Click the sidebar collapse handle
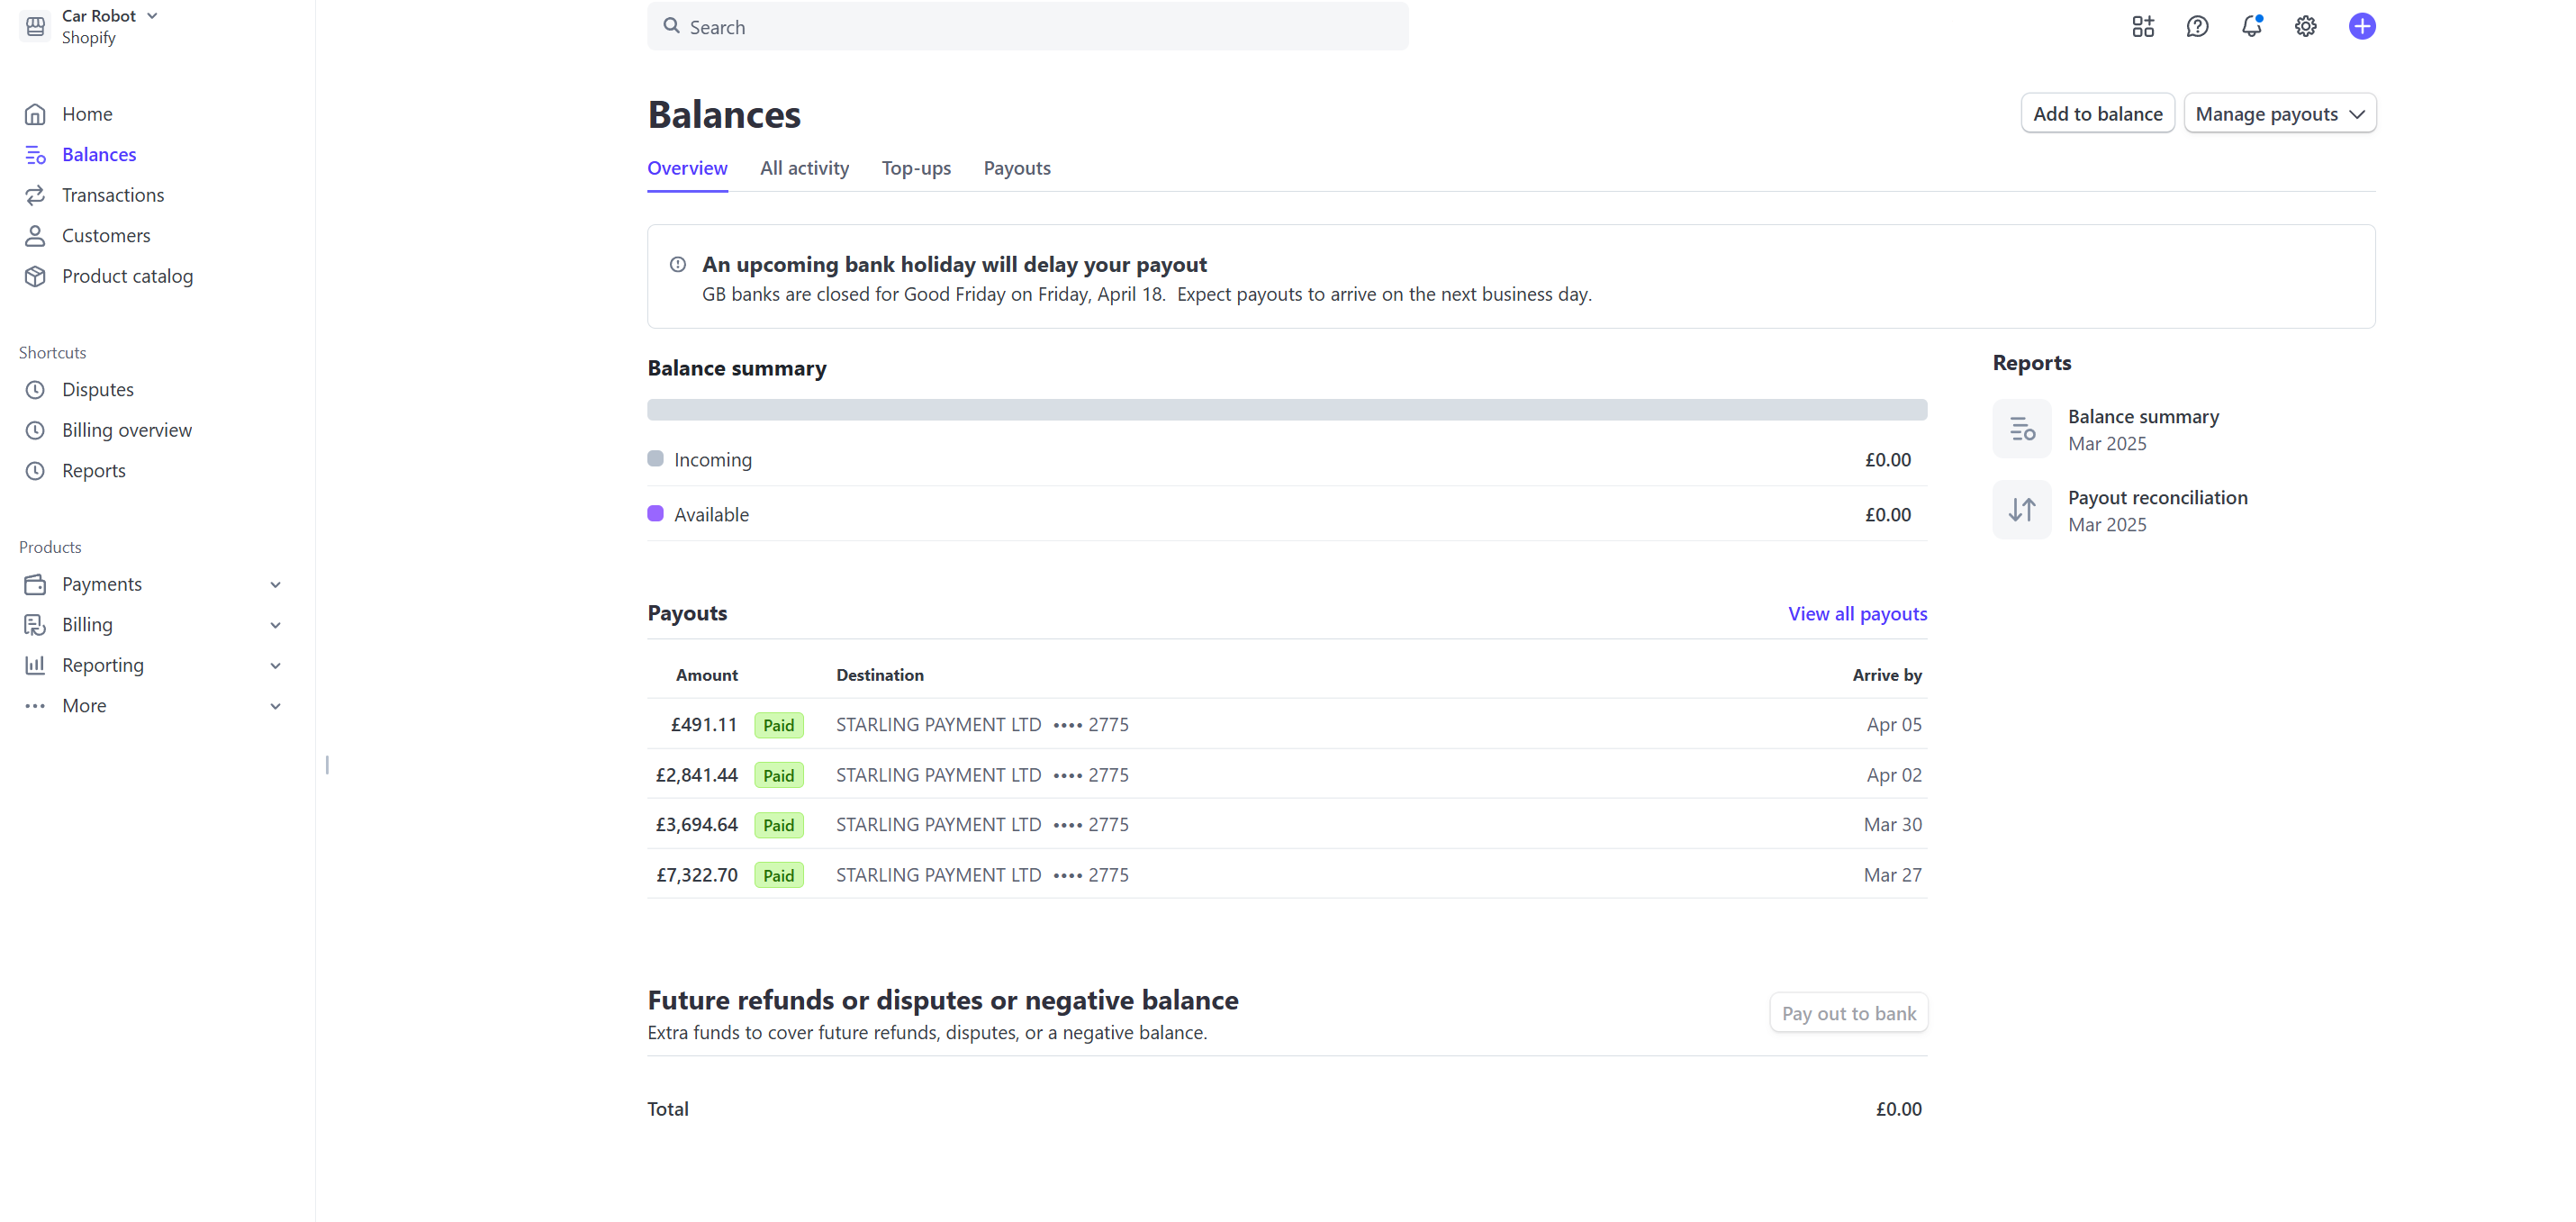The image size is (2576, 1222). [x=327, y=765]
